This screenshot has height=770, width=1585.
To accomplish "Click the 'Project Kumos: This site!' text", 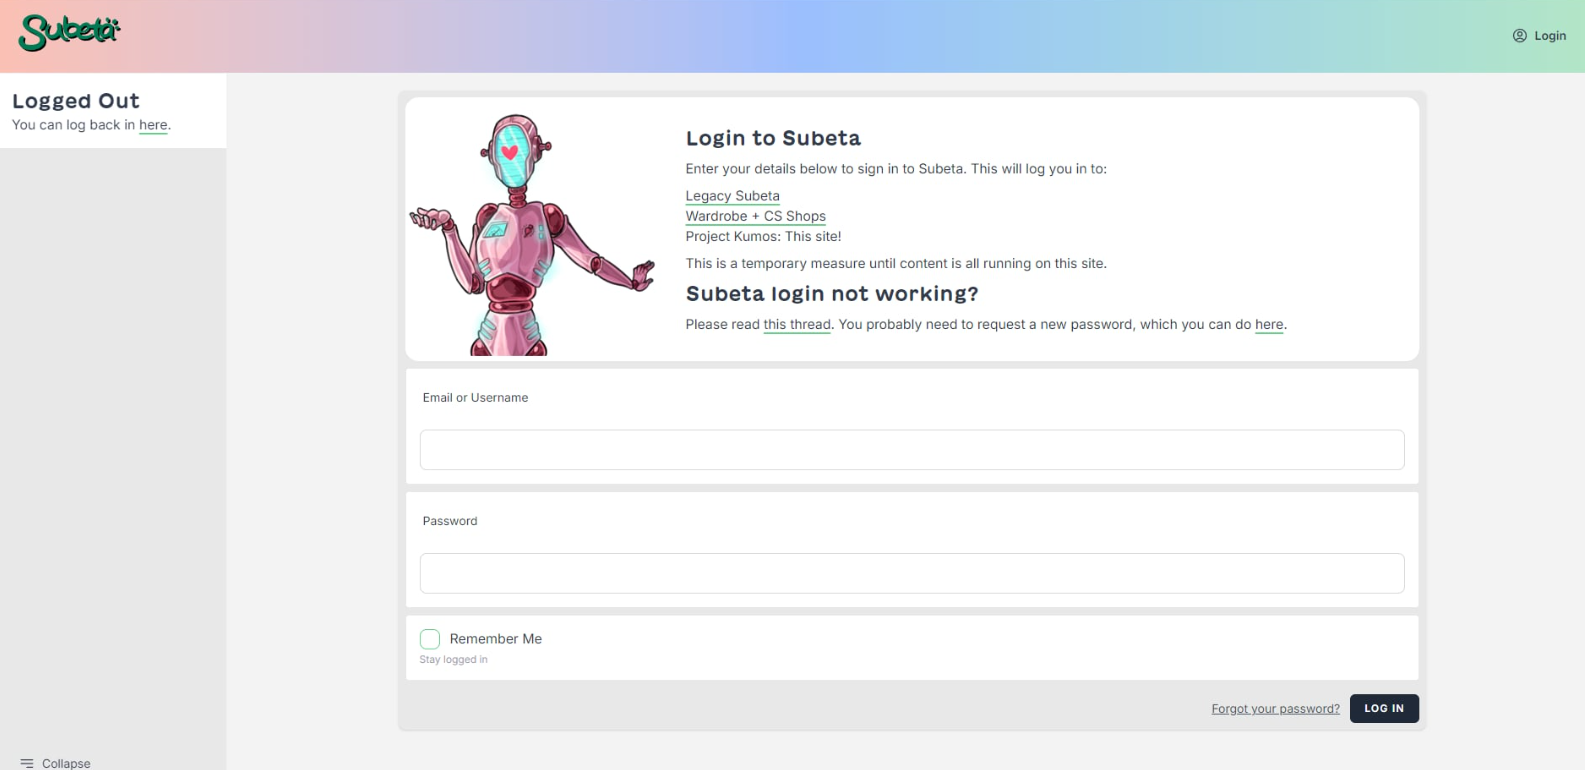I will click(x=763, y=236).
